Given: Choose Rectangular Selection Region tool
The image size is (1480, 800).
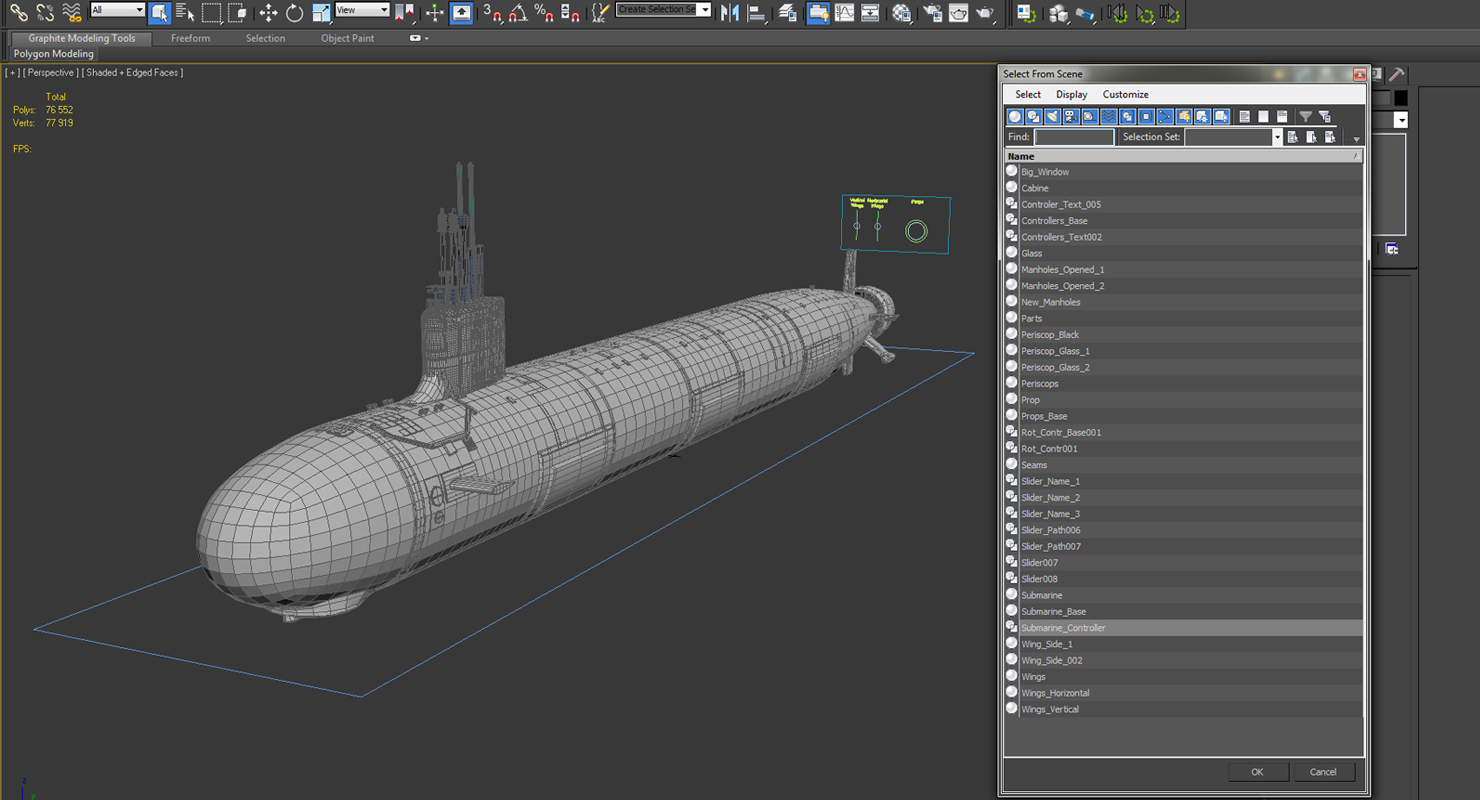Looking at the screenshot, I should pyautogui.click(x=211, y=13).
